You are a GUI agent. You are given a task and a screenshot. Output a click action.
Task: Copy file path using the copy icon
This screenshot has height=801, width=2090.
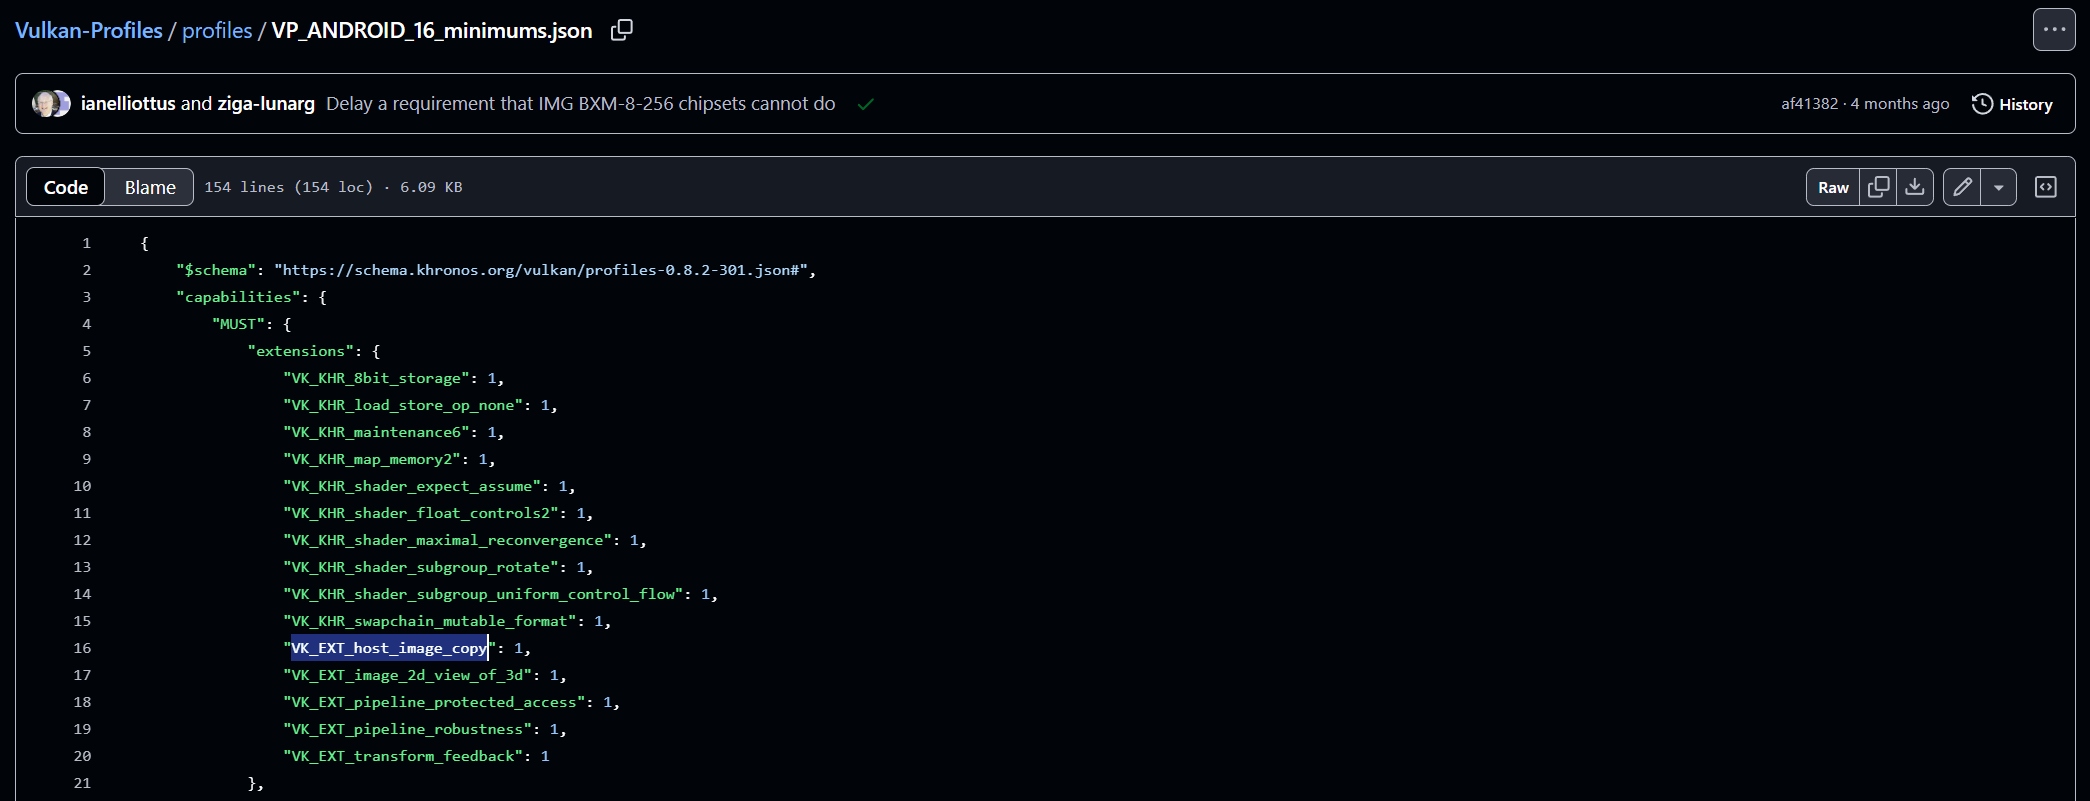tap(621, 30)
